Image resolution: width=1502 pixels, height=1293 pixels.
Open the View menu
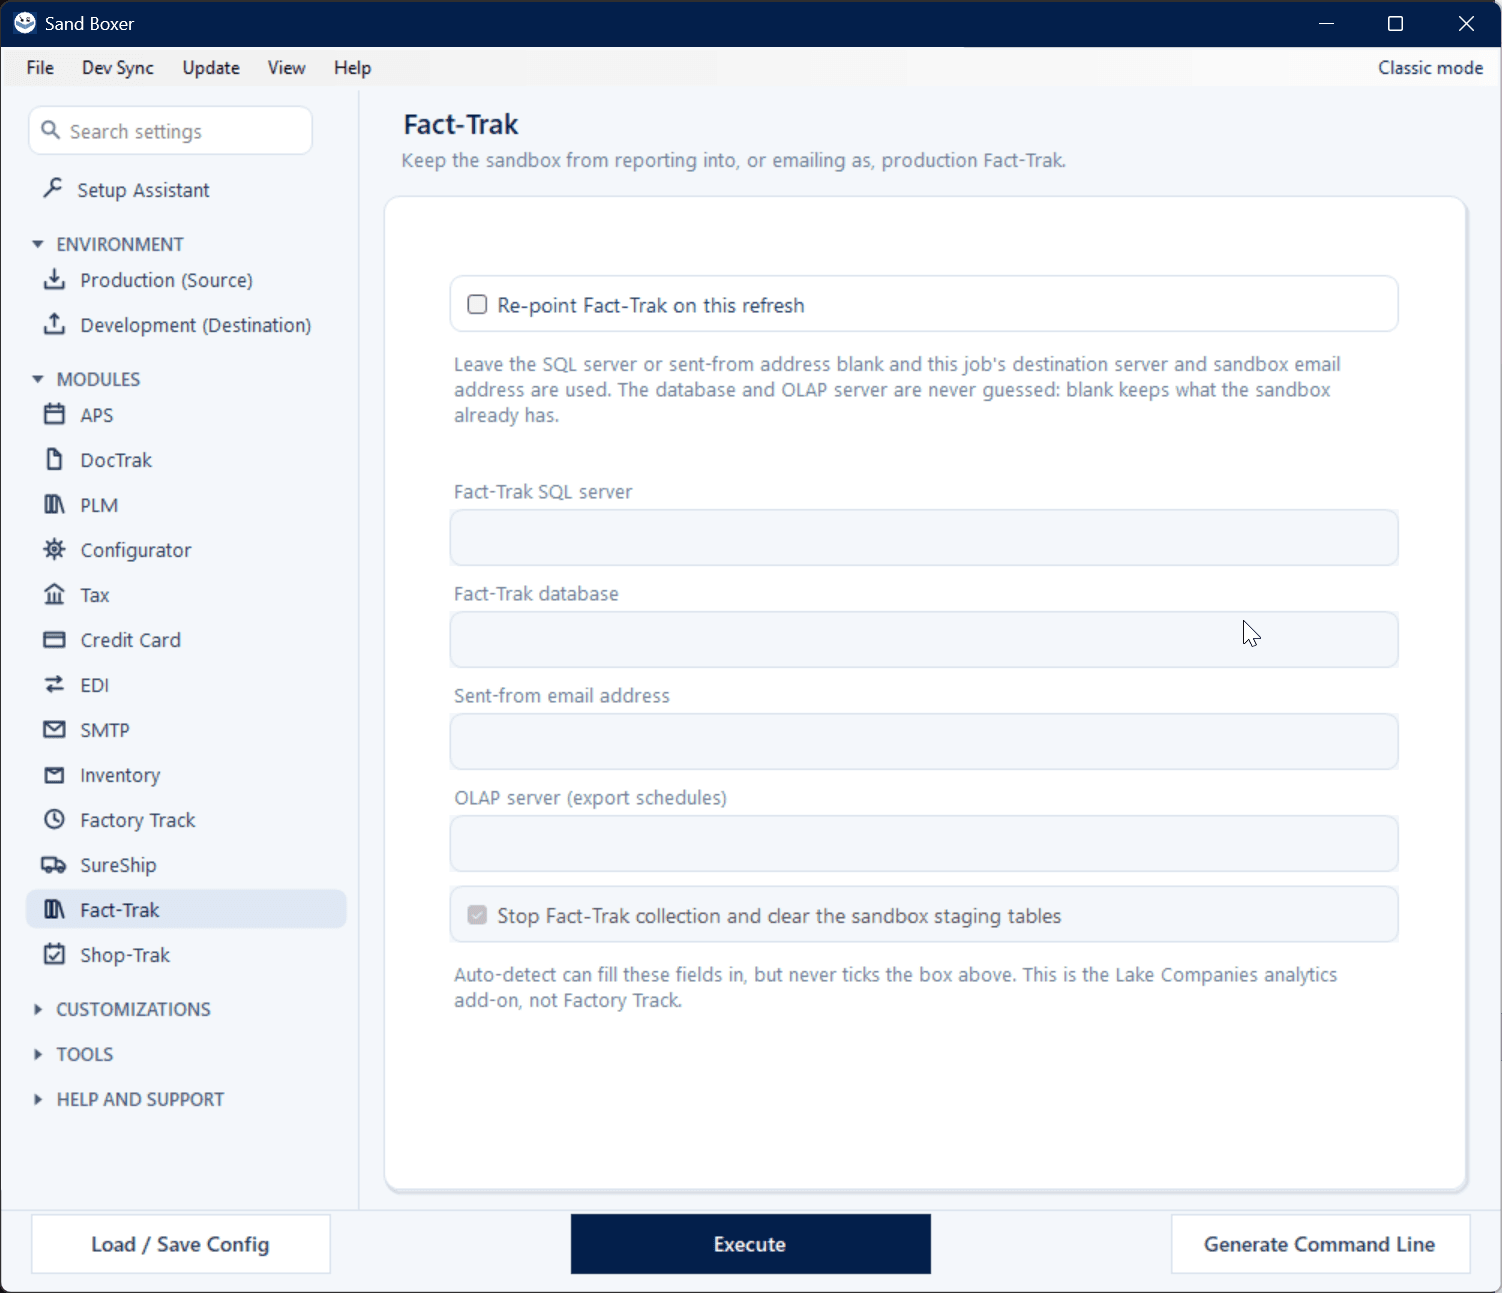point(286,67)
